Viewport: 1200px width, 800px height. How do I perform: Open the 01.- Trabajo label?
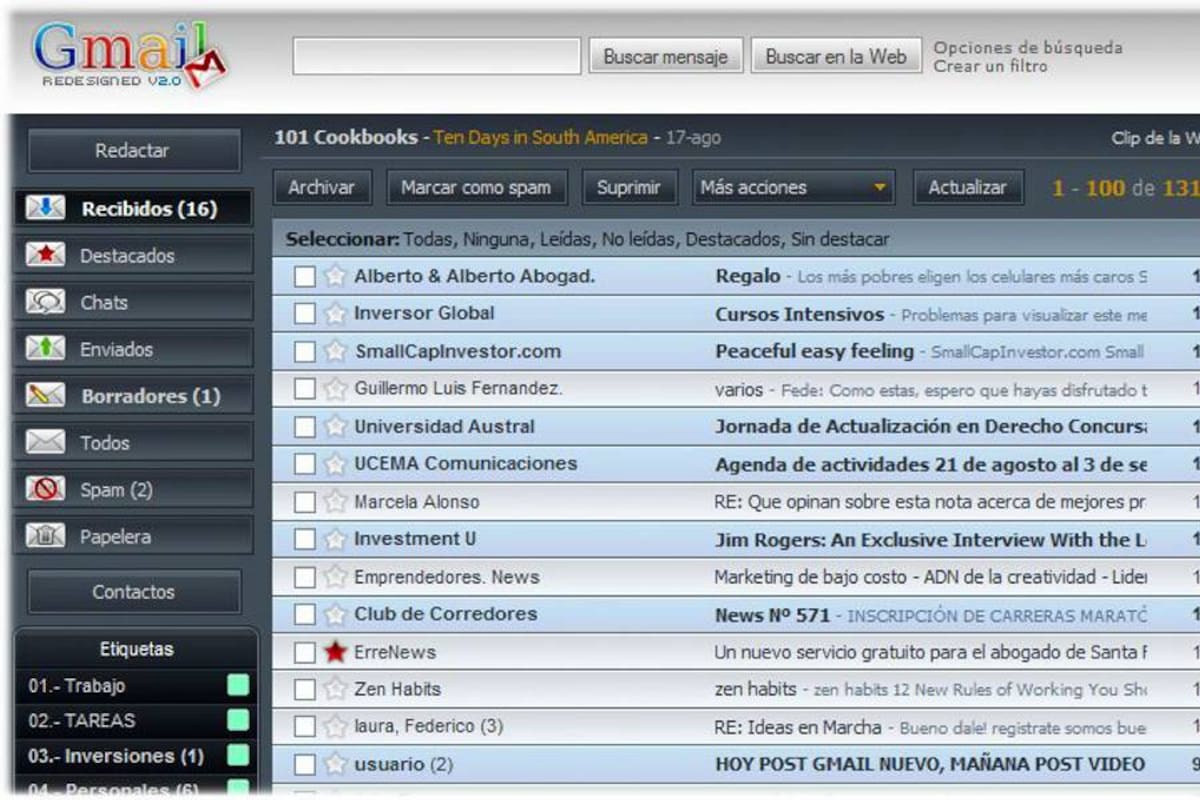77,686
